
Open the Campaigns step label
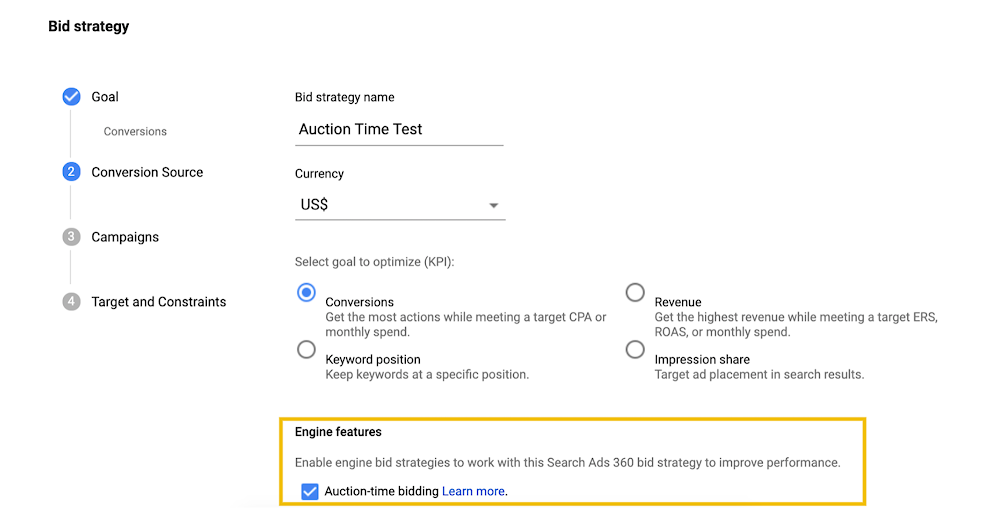coord(125,237)
